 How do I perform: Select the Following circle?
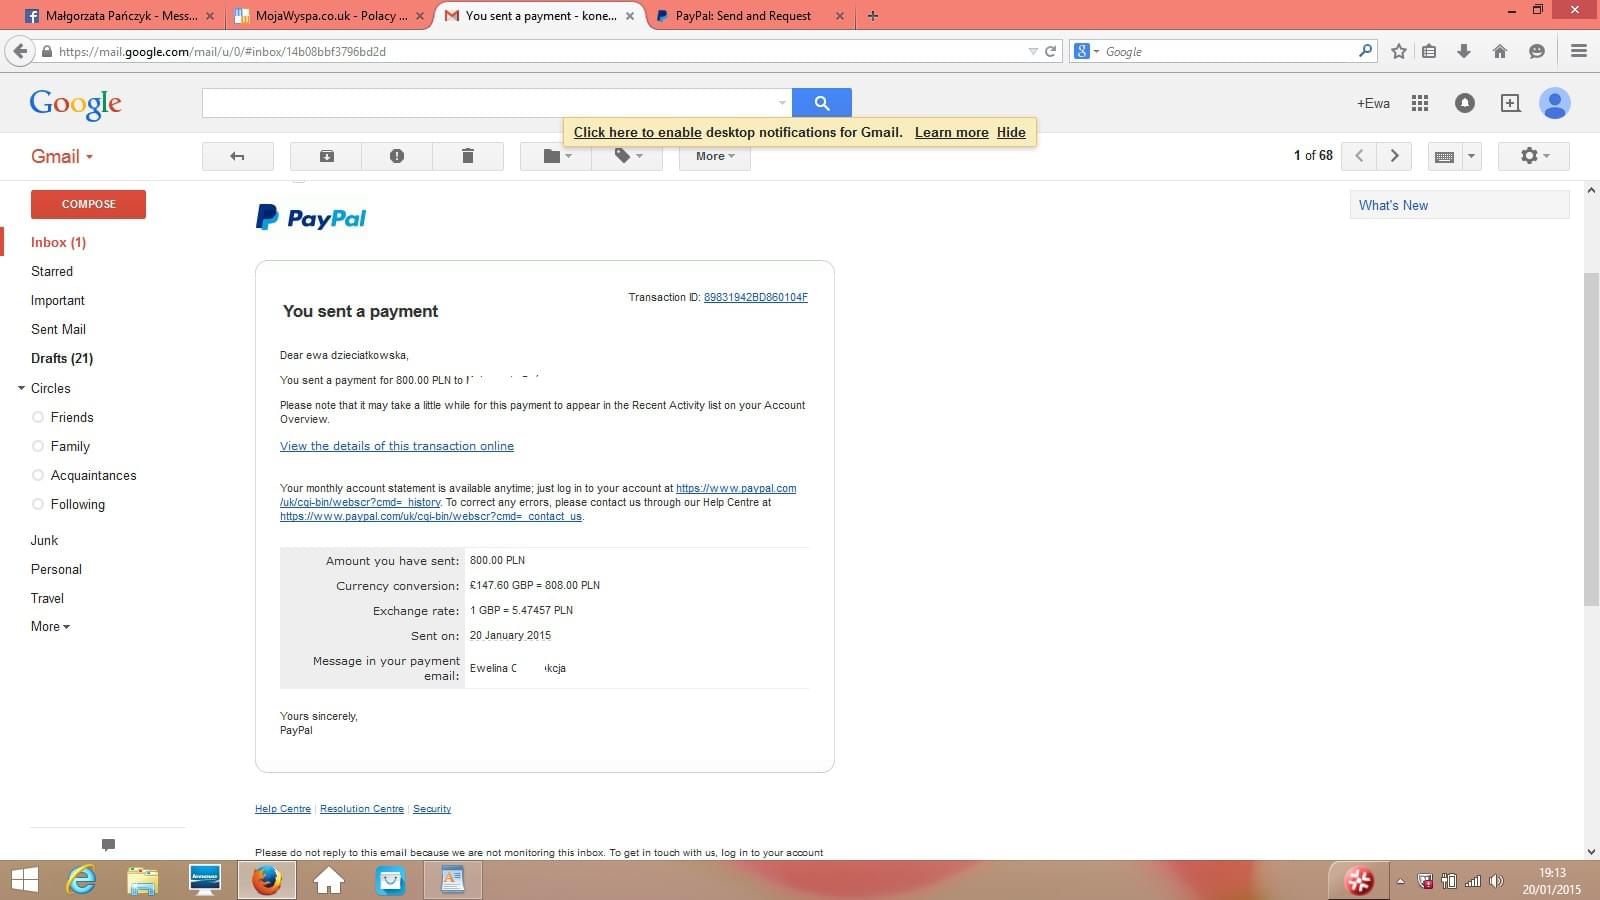[78, 504]
